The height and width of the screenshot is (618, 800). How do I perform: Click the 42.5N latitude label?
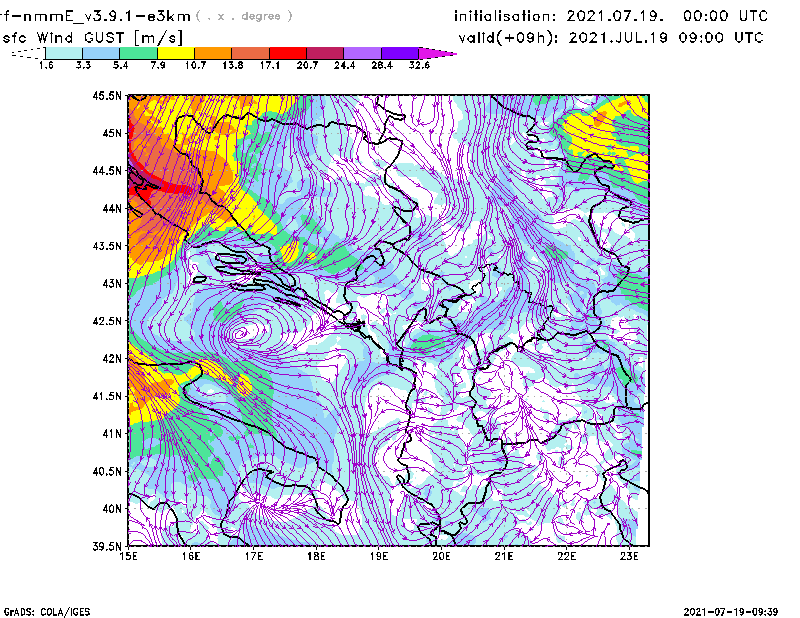point(107,321)
